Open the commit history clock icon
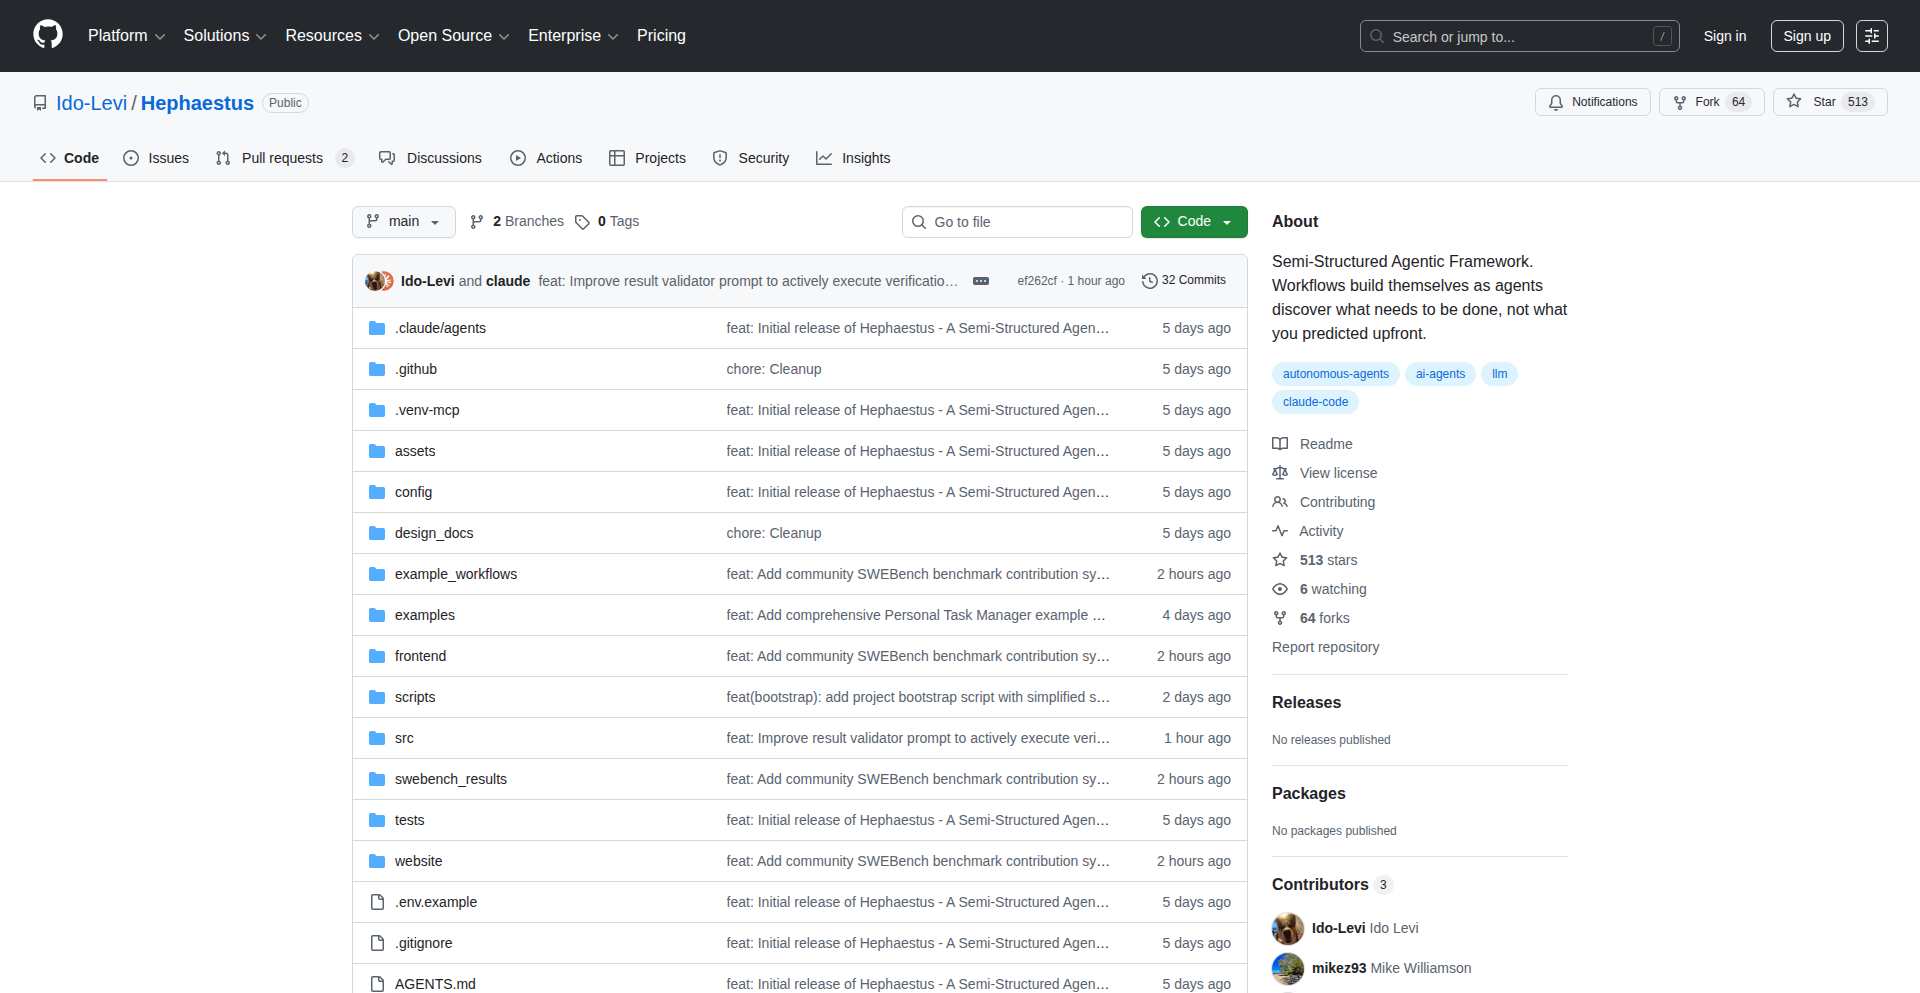 pyautogui.click(x=1149, y=281)
